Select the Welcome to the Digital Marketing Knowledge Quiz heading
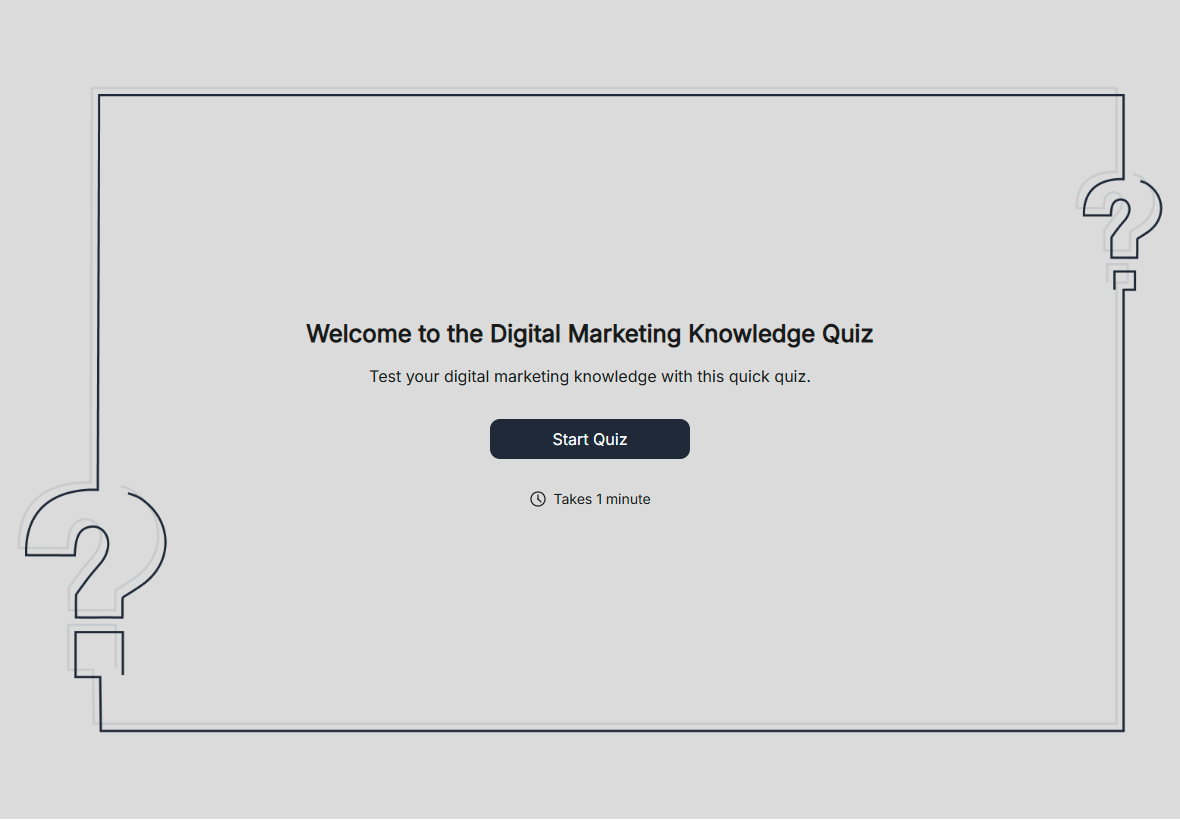Screen dimensions: 1180x820 click(589, 333)
